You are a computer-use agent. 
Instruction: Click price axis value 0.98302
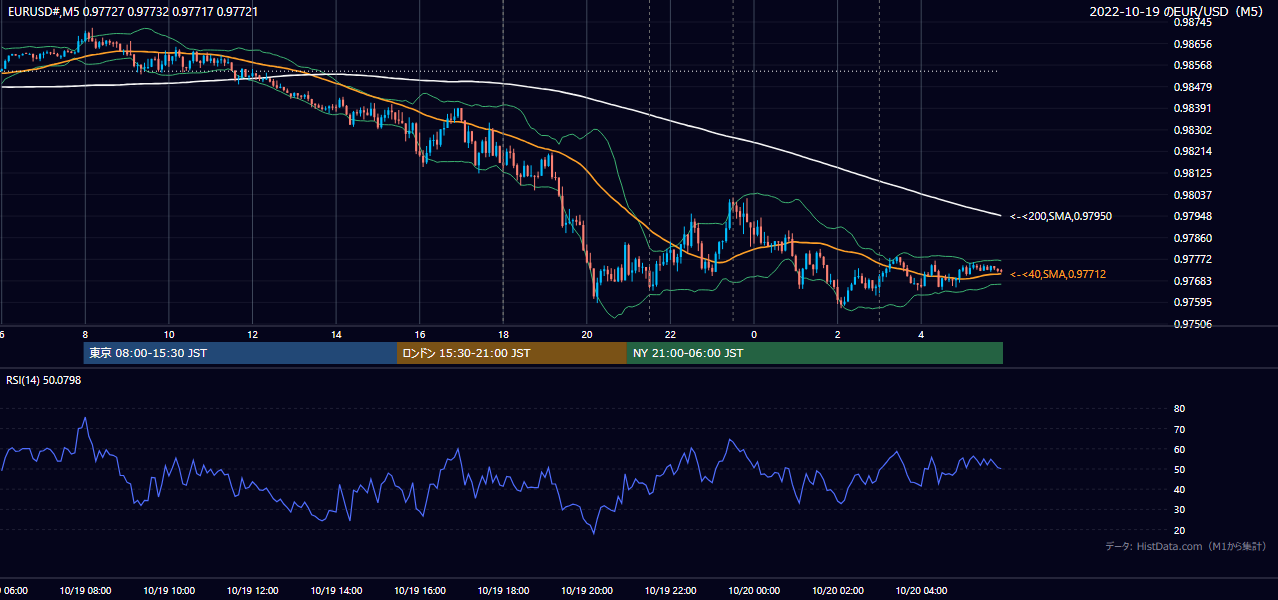pos(1192,130)
